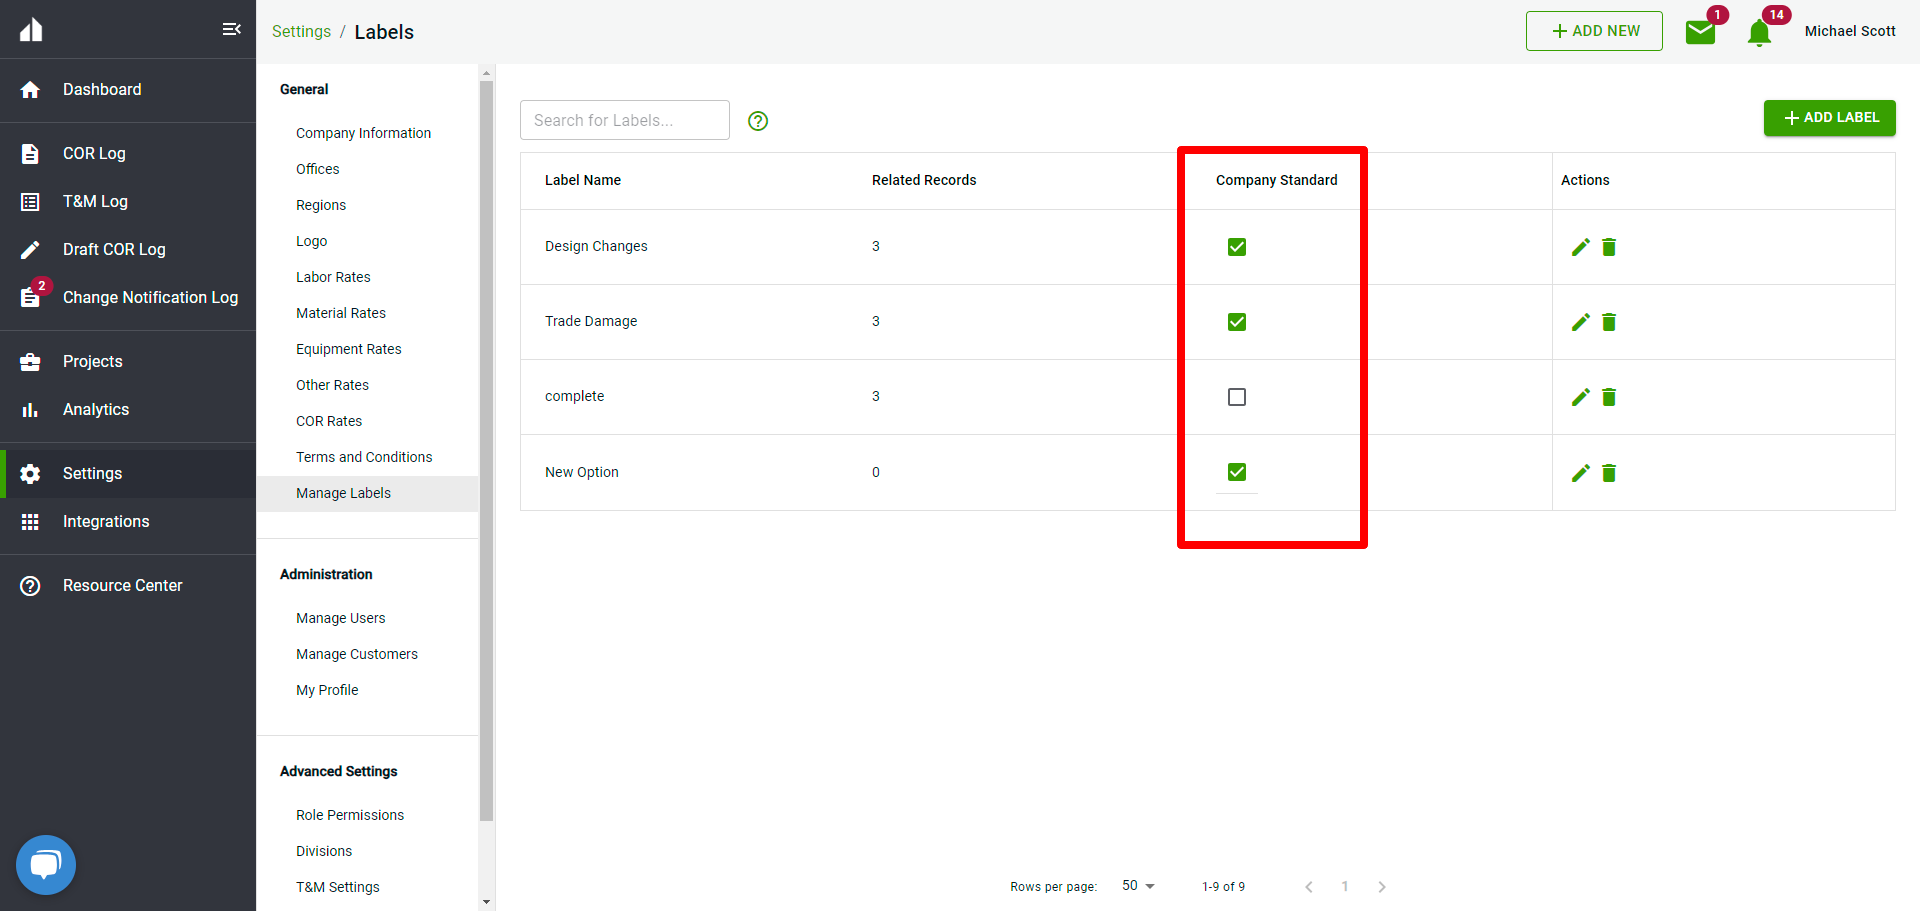The height and width of the screenshot is (911, 1920).
Task: Open the mail envelope notifications
Action: tap(1700, 32)
